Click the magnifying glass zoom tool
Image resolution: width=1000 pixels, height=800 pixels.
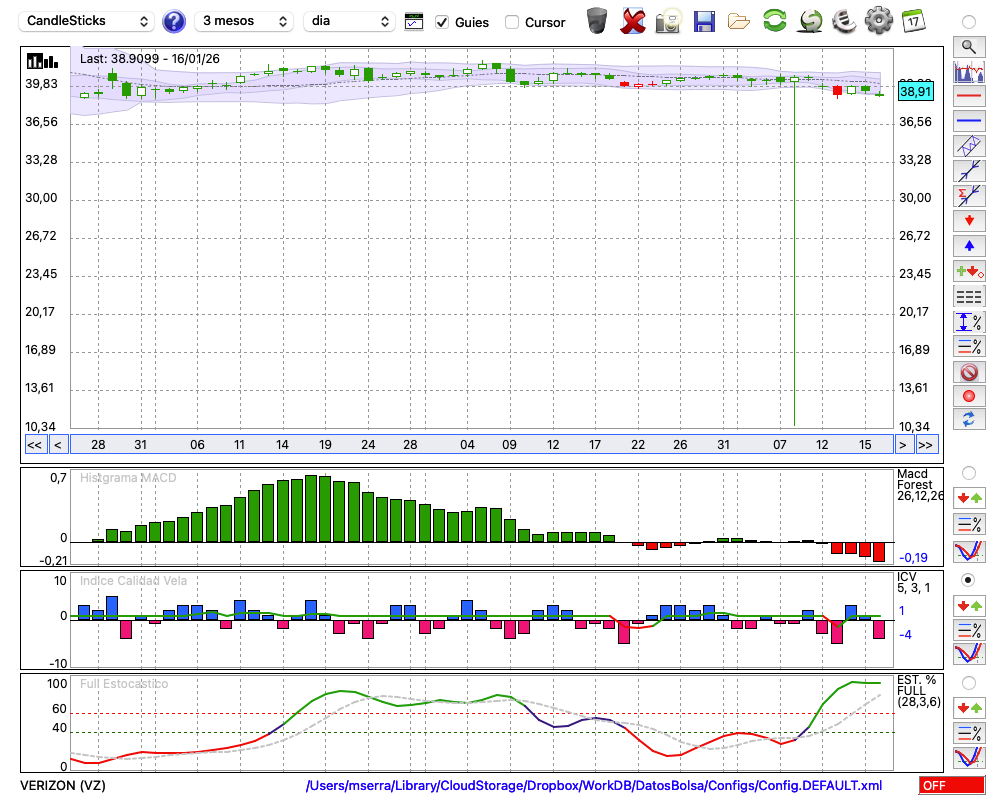[x=968, y=46]
